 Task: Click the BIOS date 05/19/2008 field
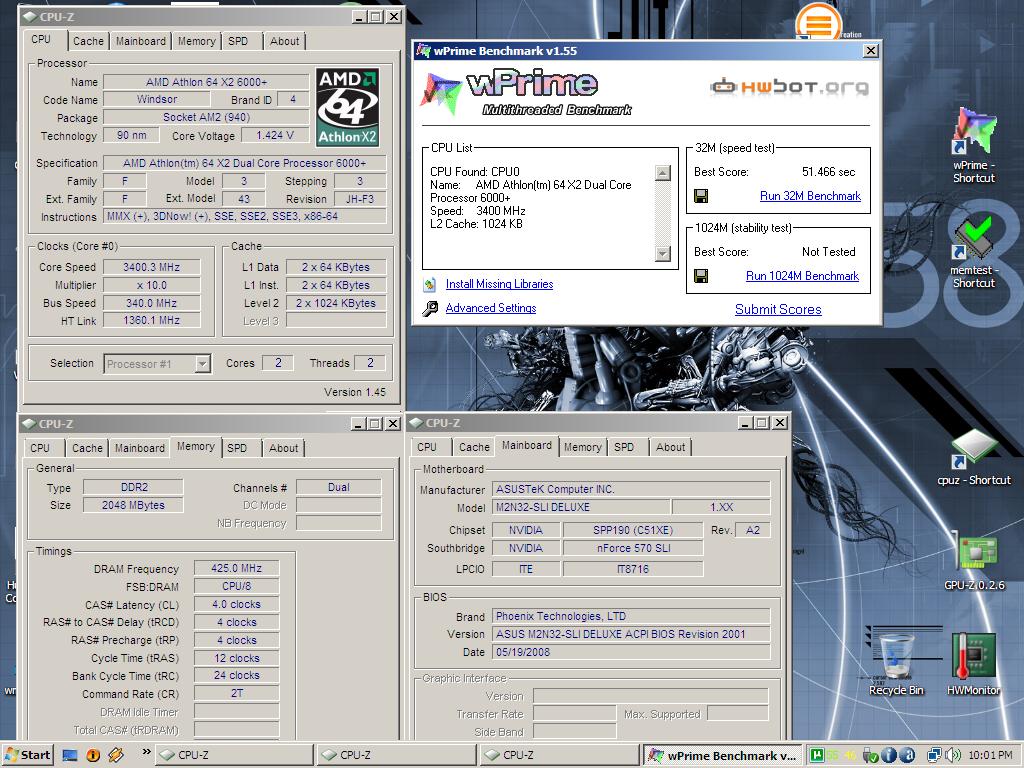click(x=631, y=652)
